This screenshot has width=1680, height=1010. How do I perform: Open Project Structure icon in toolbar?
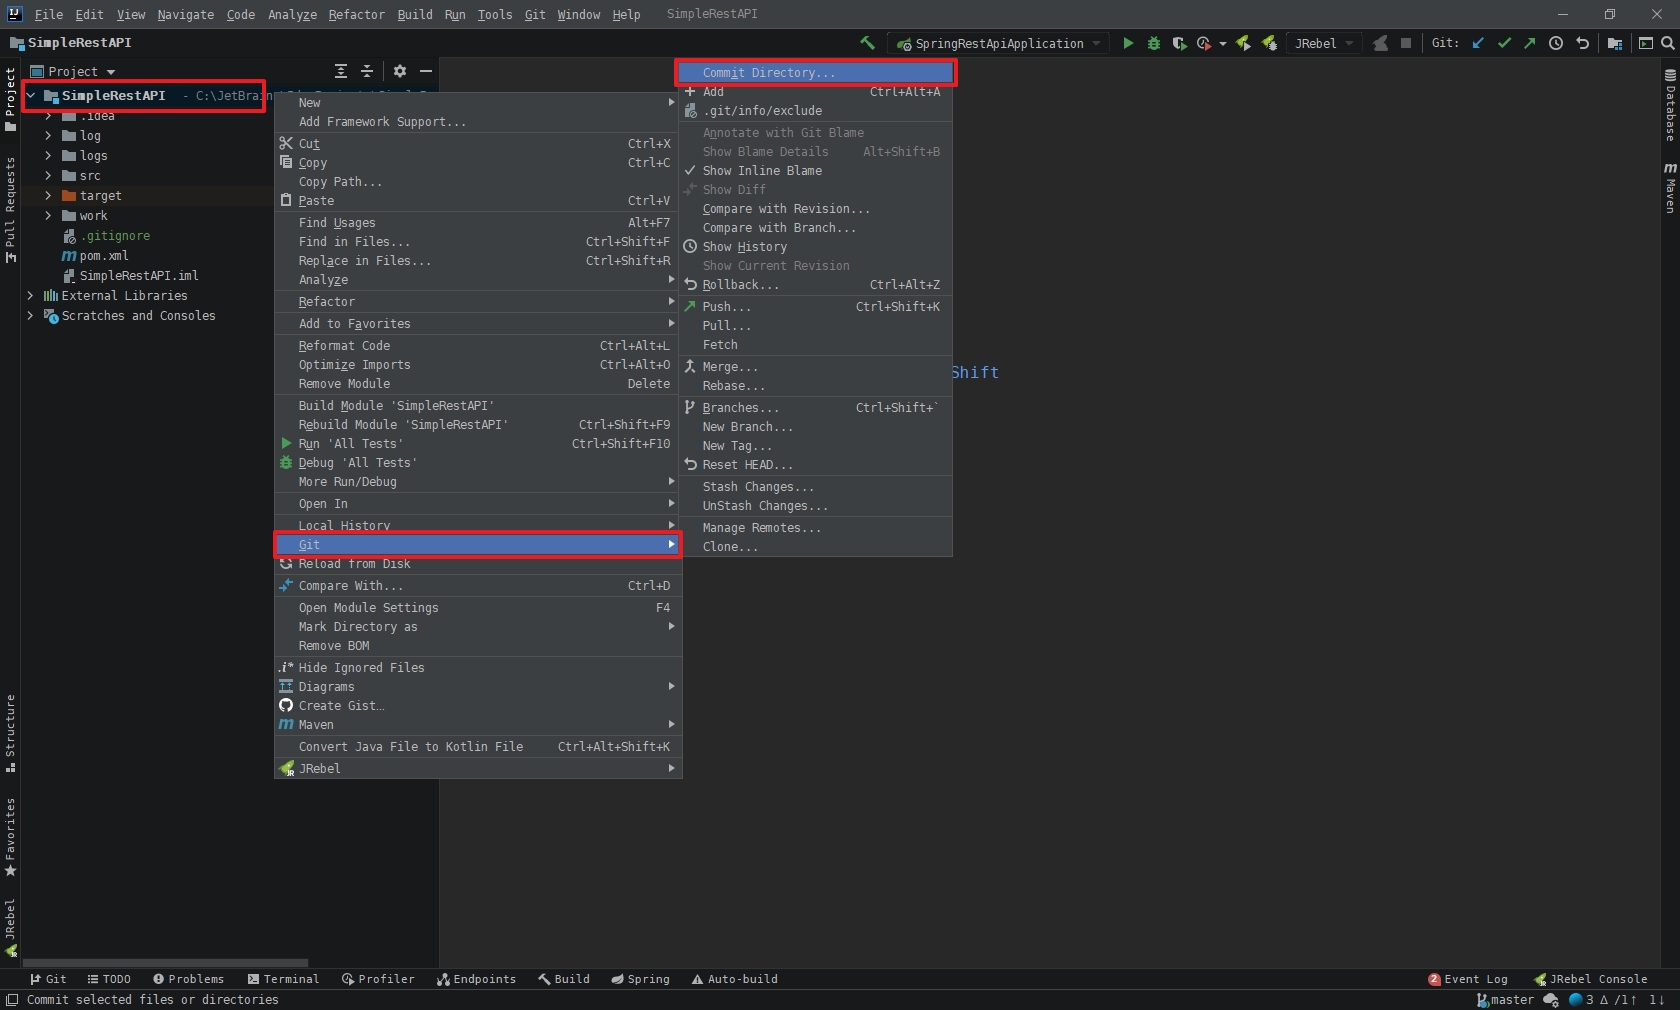coord(1615,43)
